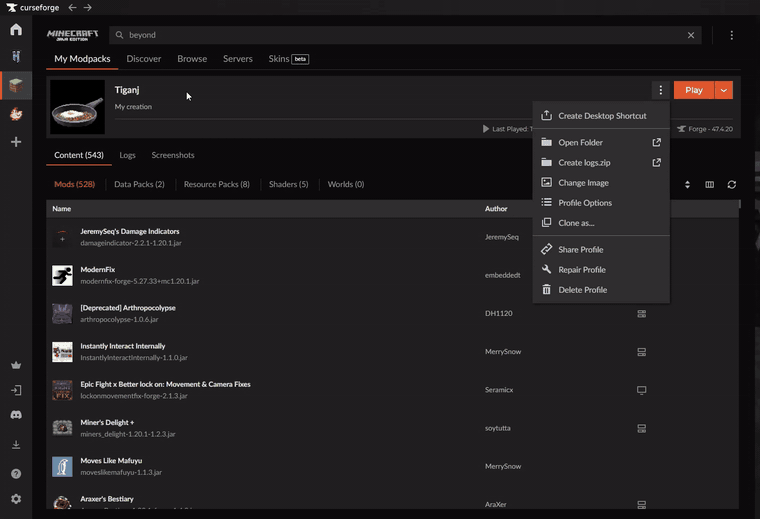Open the Browse tab
This screenshot has width=760, height=519.
(192, 59)
